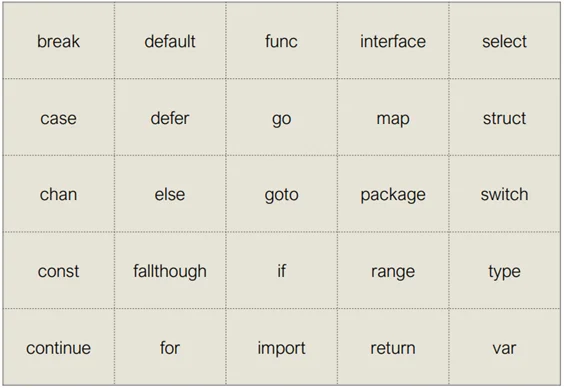564x388 pixels.
Task: Click the 'chan' keyword
Action: pos(59,195)
